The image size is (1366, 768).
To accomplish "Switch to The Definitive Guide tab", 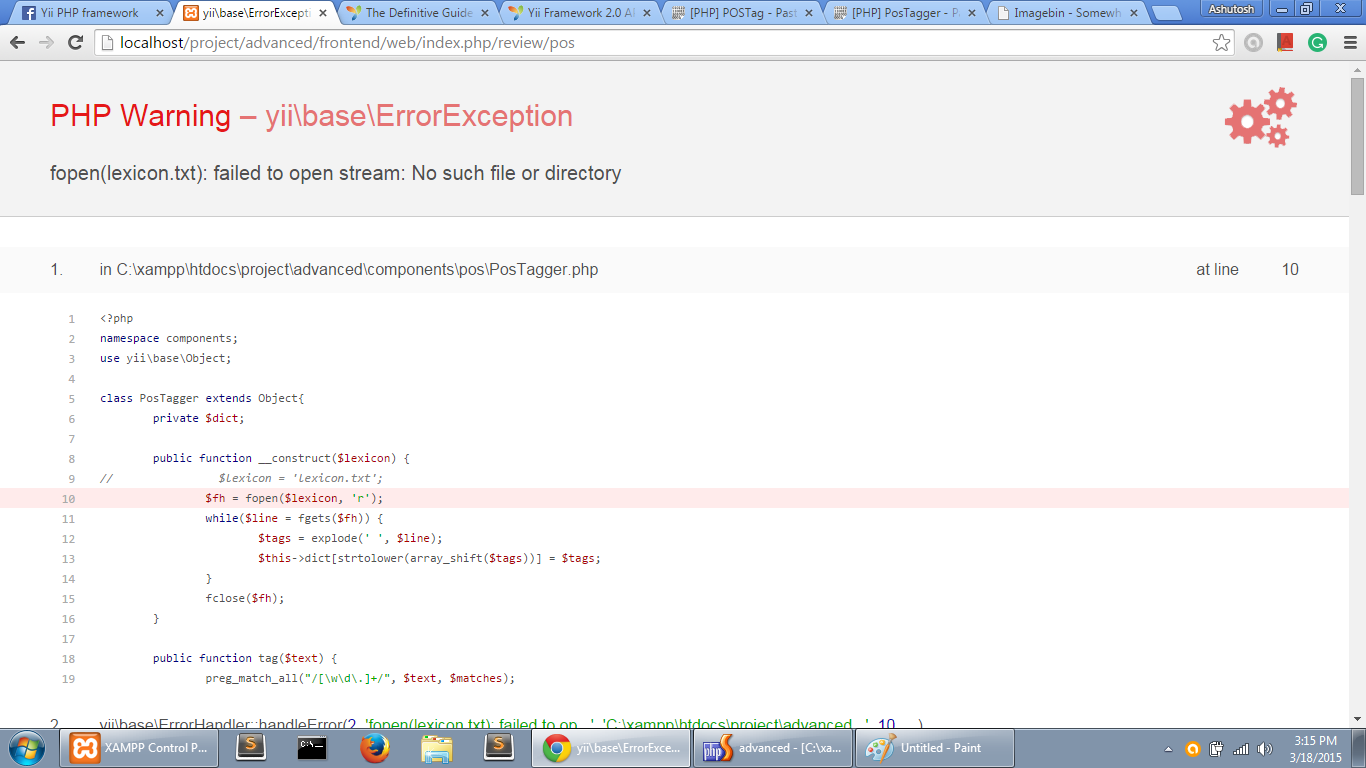I will [x=417, y=13].
